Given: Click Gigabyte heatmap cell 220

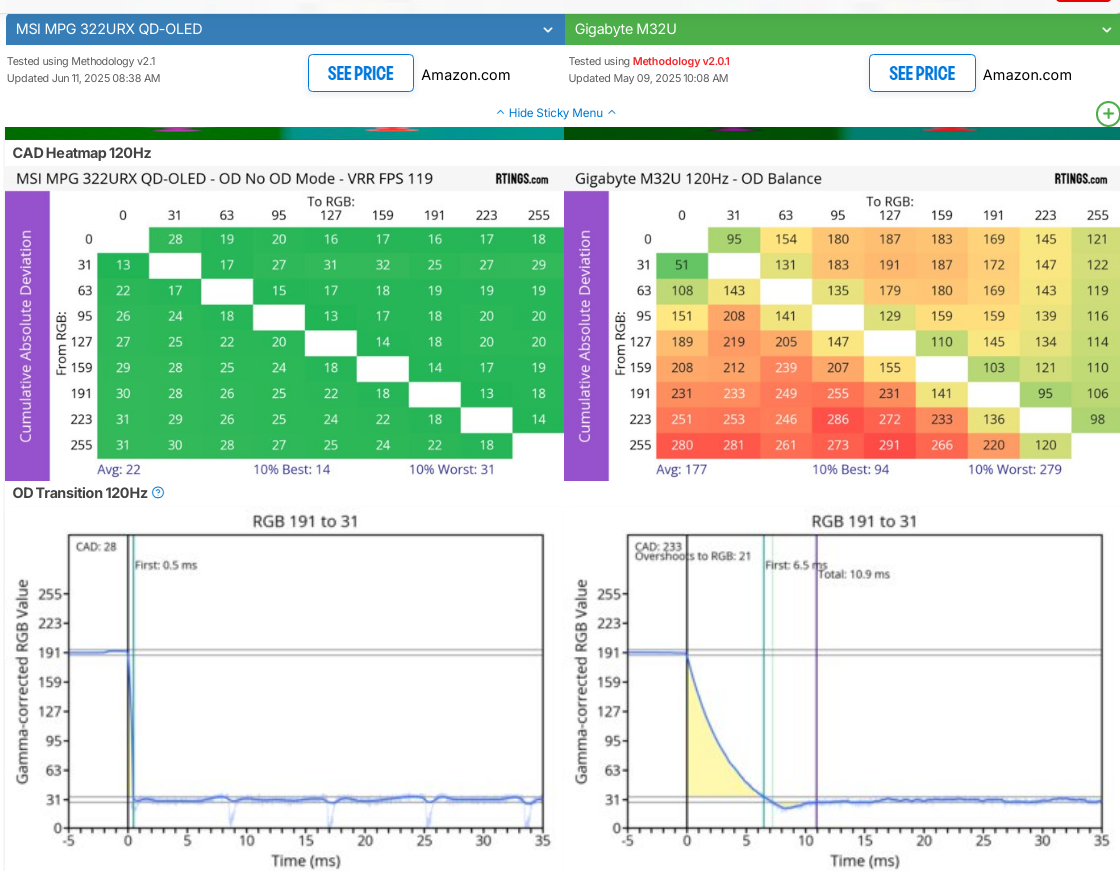Looking at the screenshot, I should (x=994, y=445).
